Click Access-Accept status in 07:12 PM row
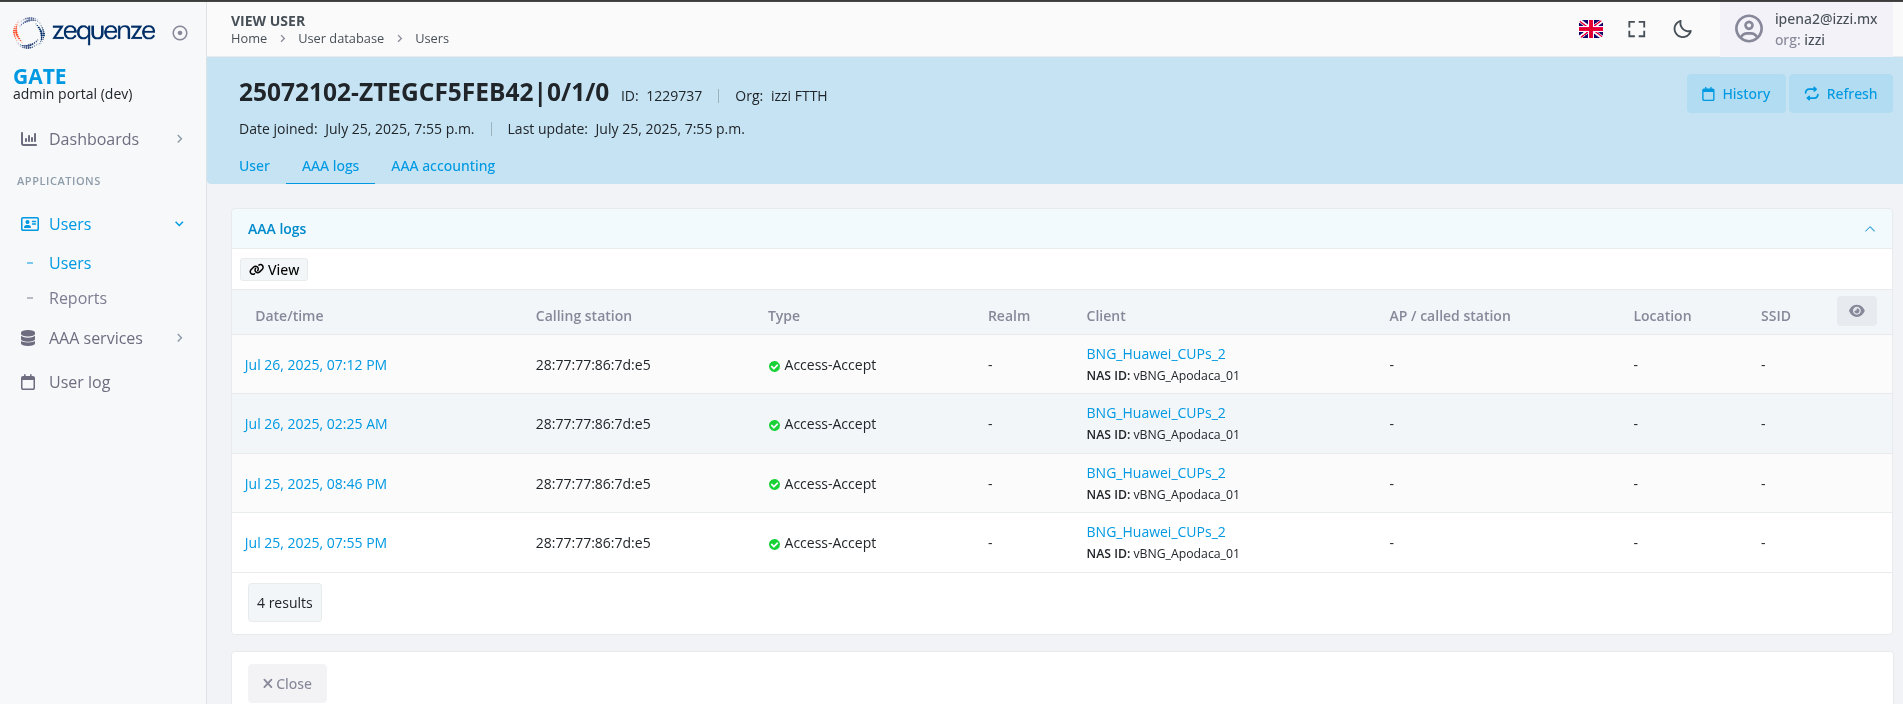This screenshot has height=704, width=1903. (830, 365)
